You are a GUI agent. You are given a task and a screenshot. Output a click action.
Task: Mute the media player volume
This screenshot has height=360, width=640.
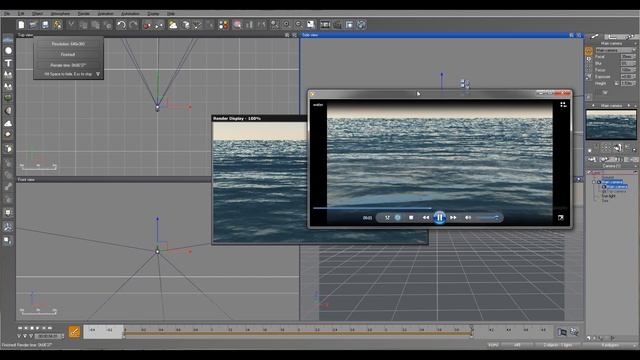[x=468, y=218]
